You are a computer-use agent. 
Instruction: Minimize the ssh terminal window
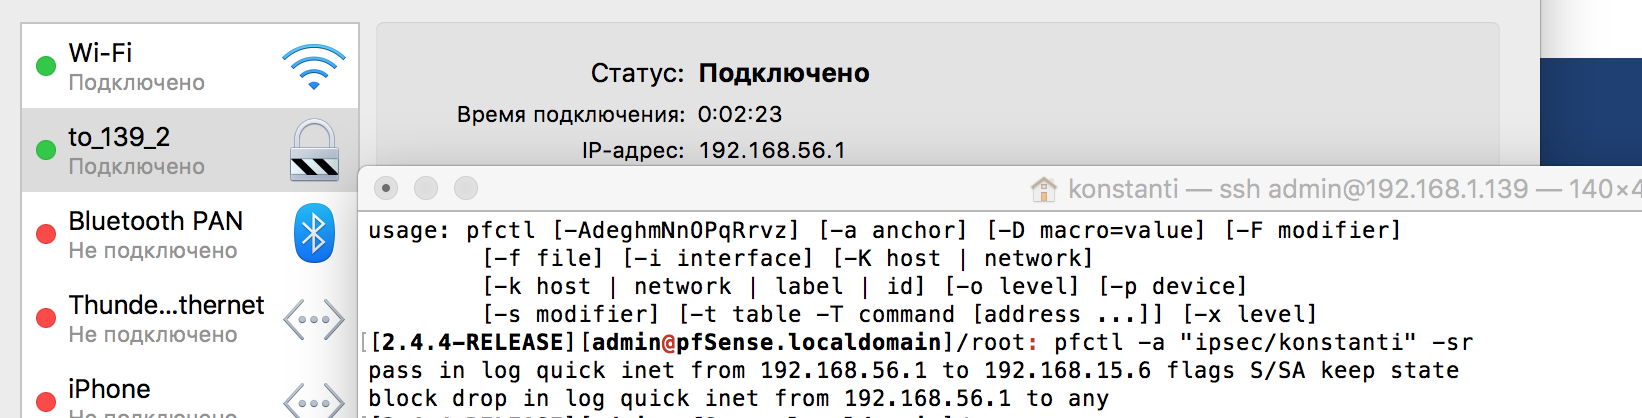point(426,188)
